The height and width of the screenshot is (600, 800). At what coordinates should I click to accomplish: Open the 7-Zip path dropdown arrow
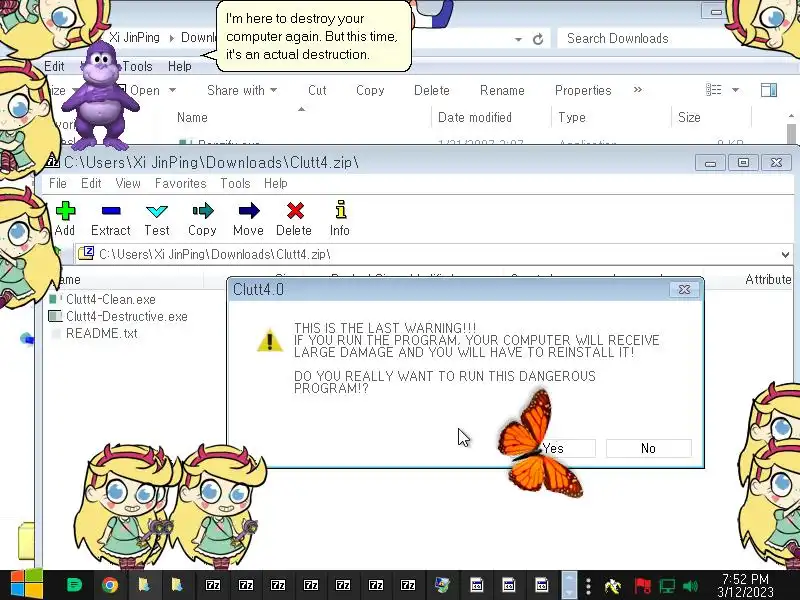pos(785,254)
